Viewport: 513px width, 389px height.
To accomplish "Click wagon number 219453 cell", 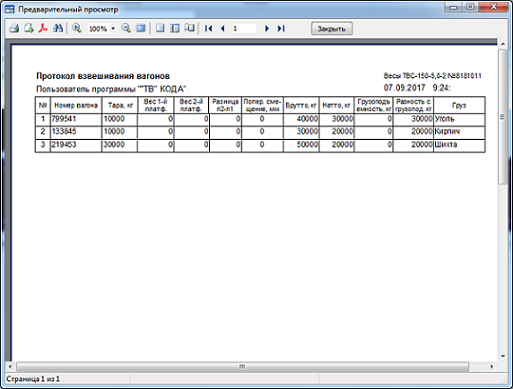I will [x=76, y=145].
